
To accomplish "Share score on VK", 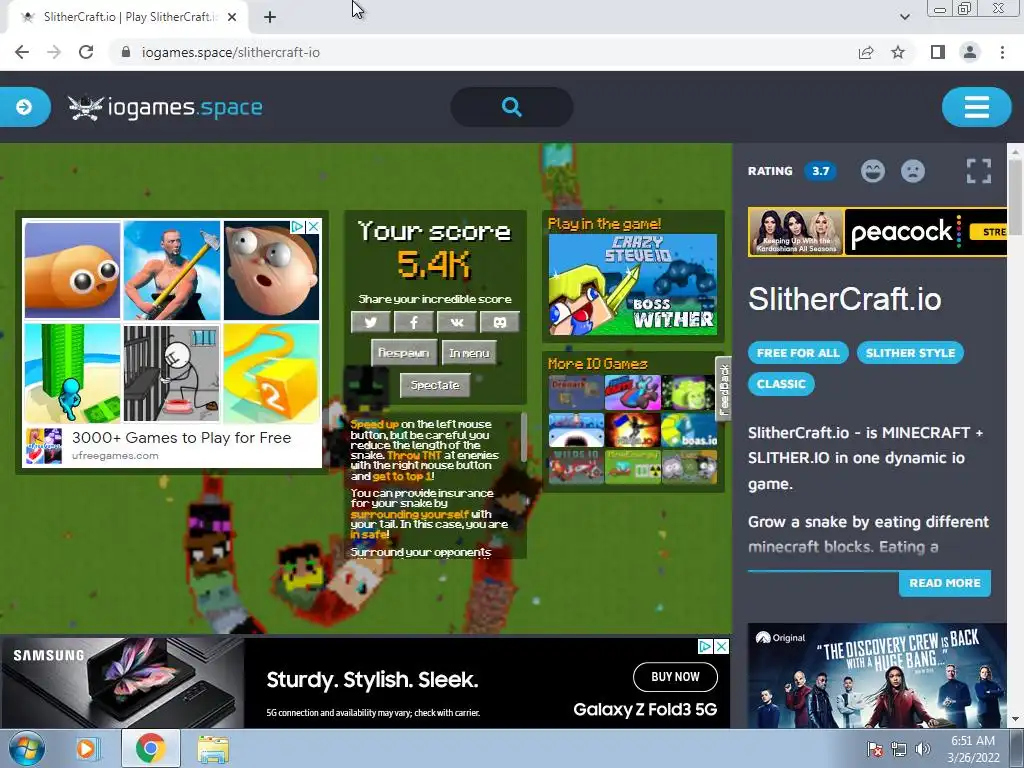I will (x=456, y=322).
